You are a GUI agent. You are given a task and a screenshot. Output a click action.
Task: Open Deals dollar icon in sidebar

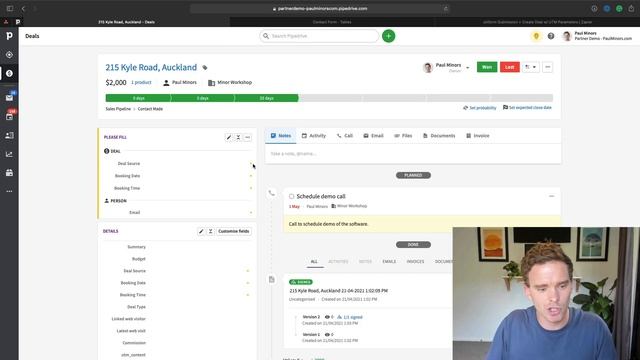tap(9, 73)
